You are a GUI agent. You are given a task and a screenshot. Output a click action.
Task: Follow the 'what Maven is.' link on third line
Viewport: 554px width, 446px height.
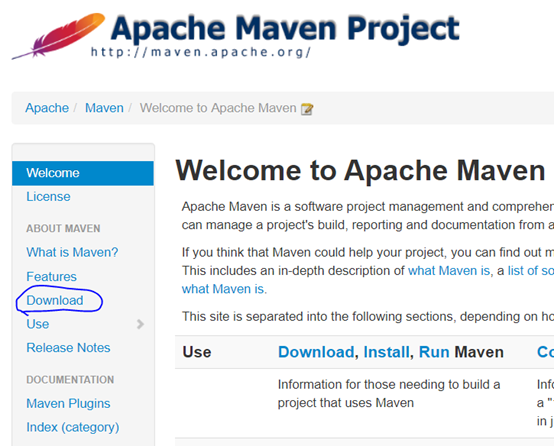pyautogui.click(x=224, y=289)
